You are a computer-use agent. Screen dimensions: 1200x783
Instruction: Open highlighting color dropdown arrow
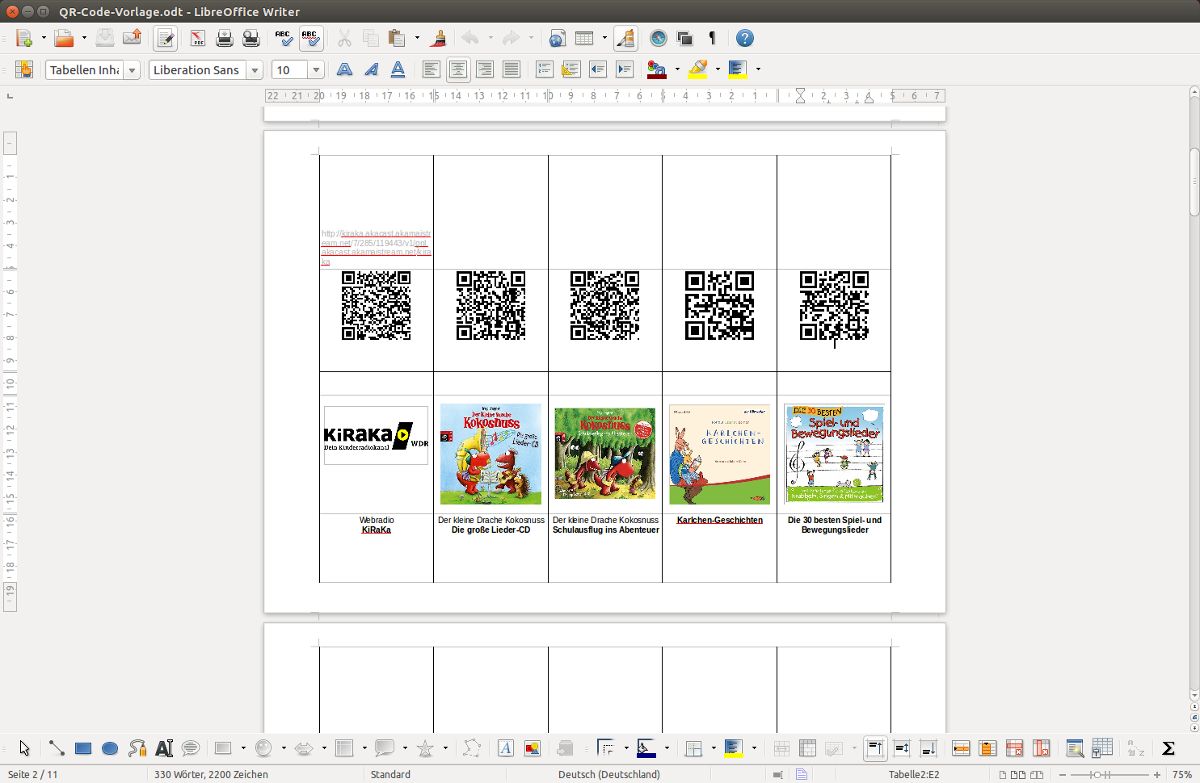[717, 70]
